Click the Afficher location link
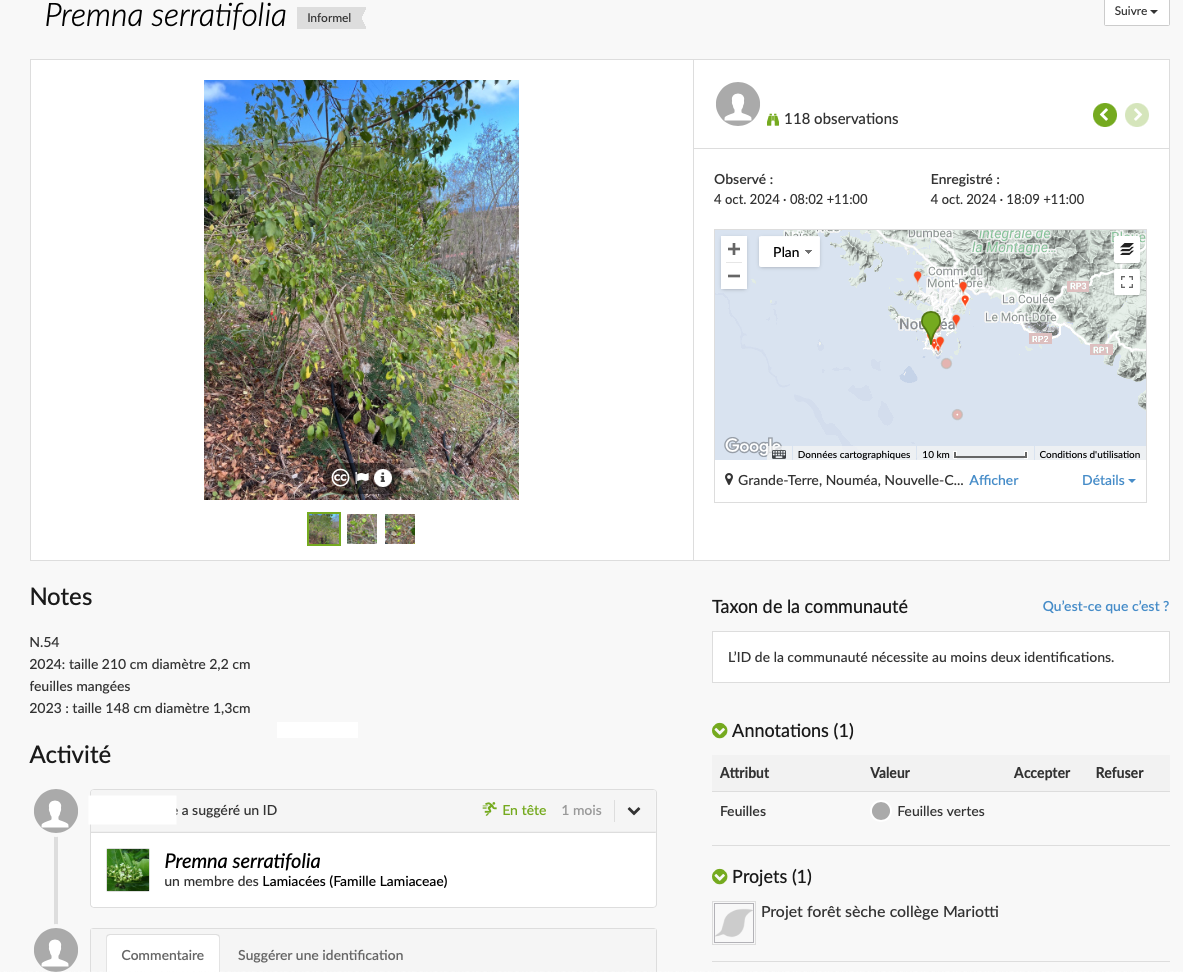This screenshot has width=1183, height=972. click(993, 480)
